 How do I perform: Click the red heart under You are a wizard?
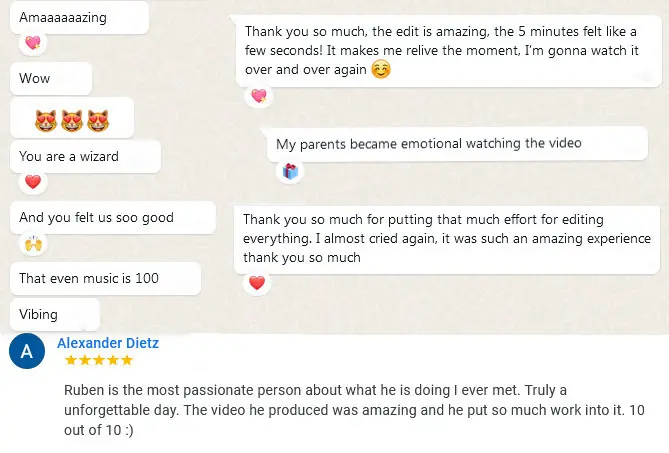[33, 182]
